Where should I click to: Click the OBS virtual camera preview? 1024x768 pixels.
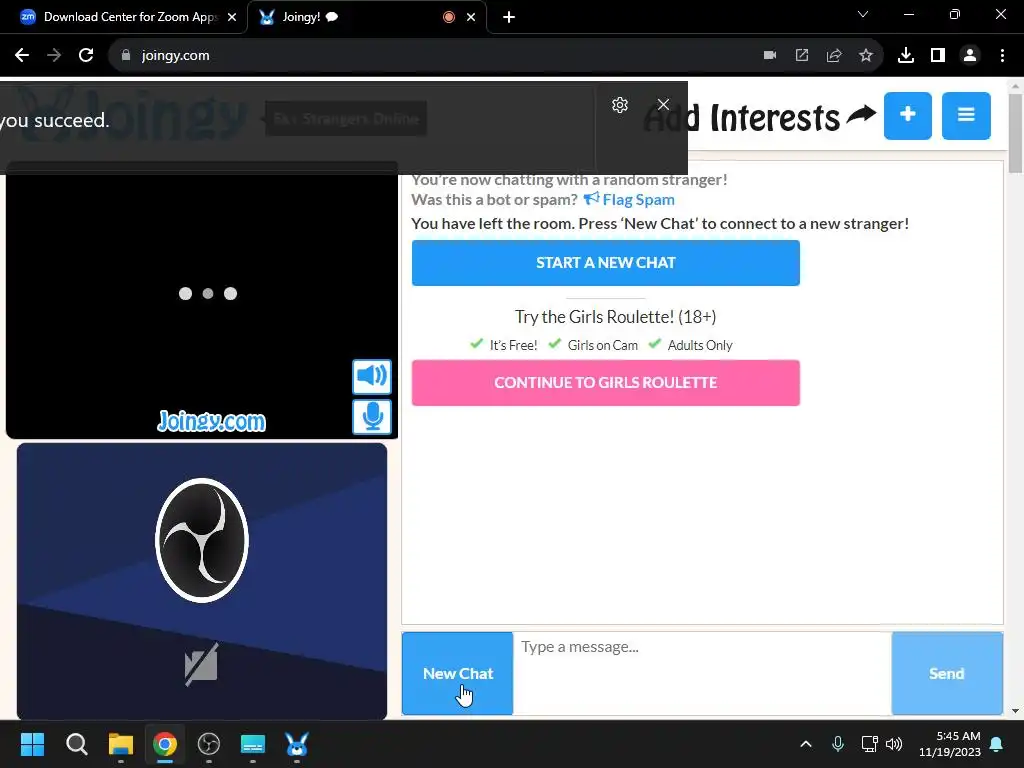tap(202, 581)
